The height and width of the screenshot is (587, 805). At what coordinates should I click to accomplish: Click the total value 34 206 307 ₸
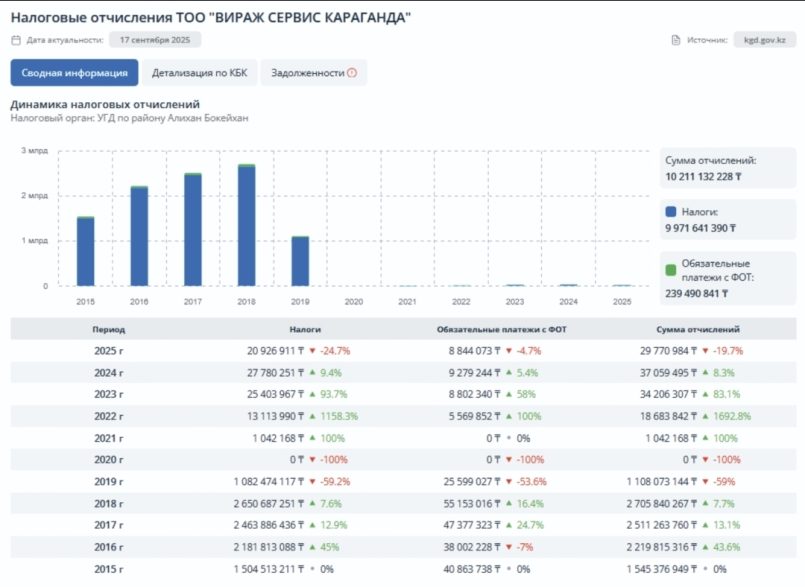668,394
